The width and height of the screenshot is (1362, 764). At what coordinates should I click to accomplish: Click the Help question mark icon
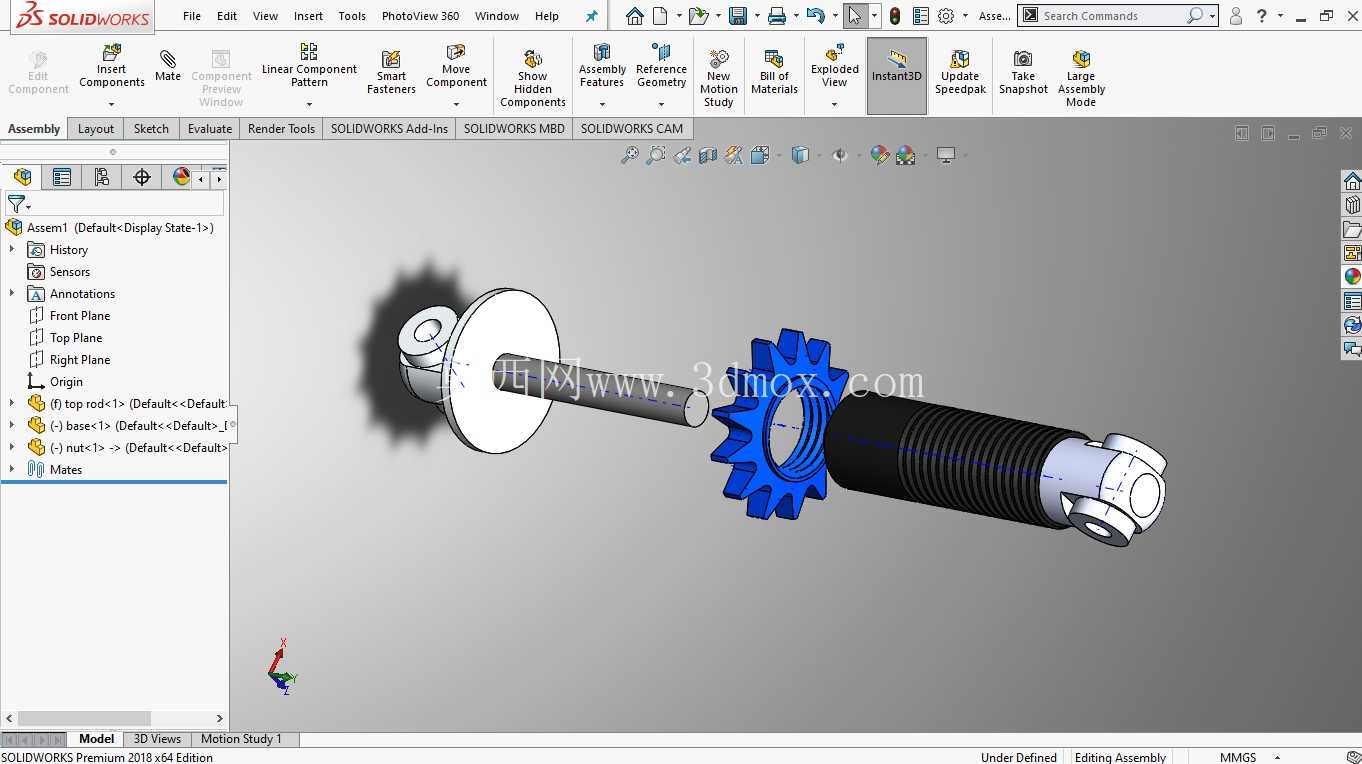(x=1262, y=16)
